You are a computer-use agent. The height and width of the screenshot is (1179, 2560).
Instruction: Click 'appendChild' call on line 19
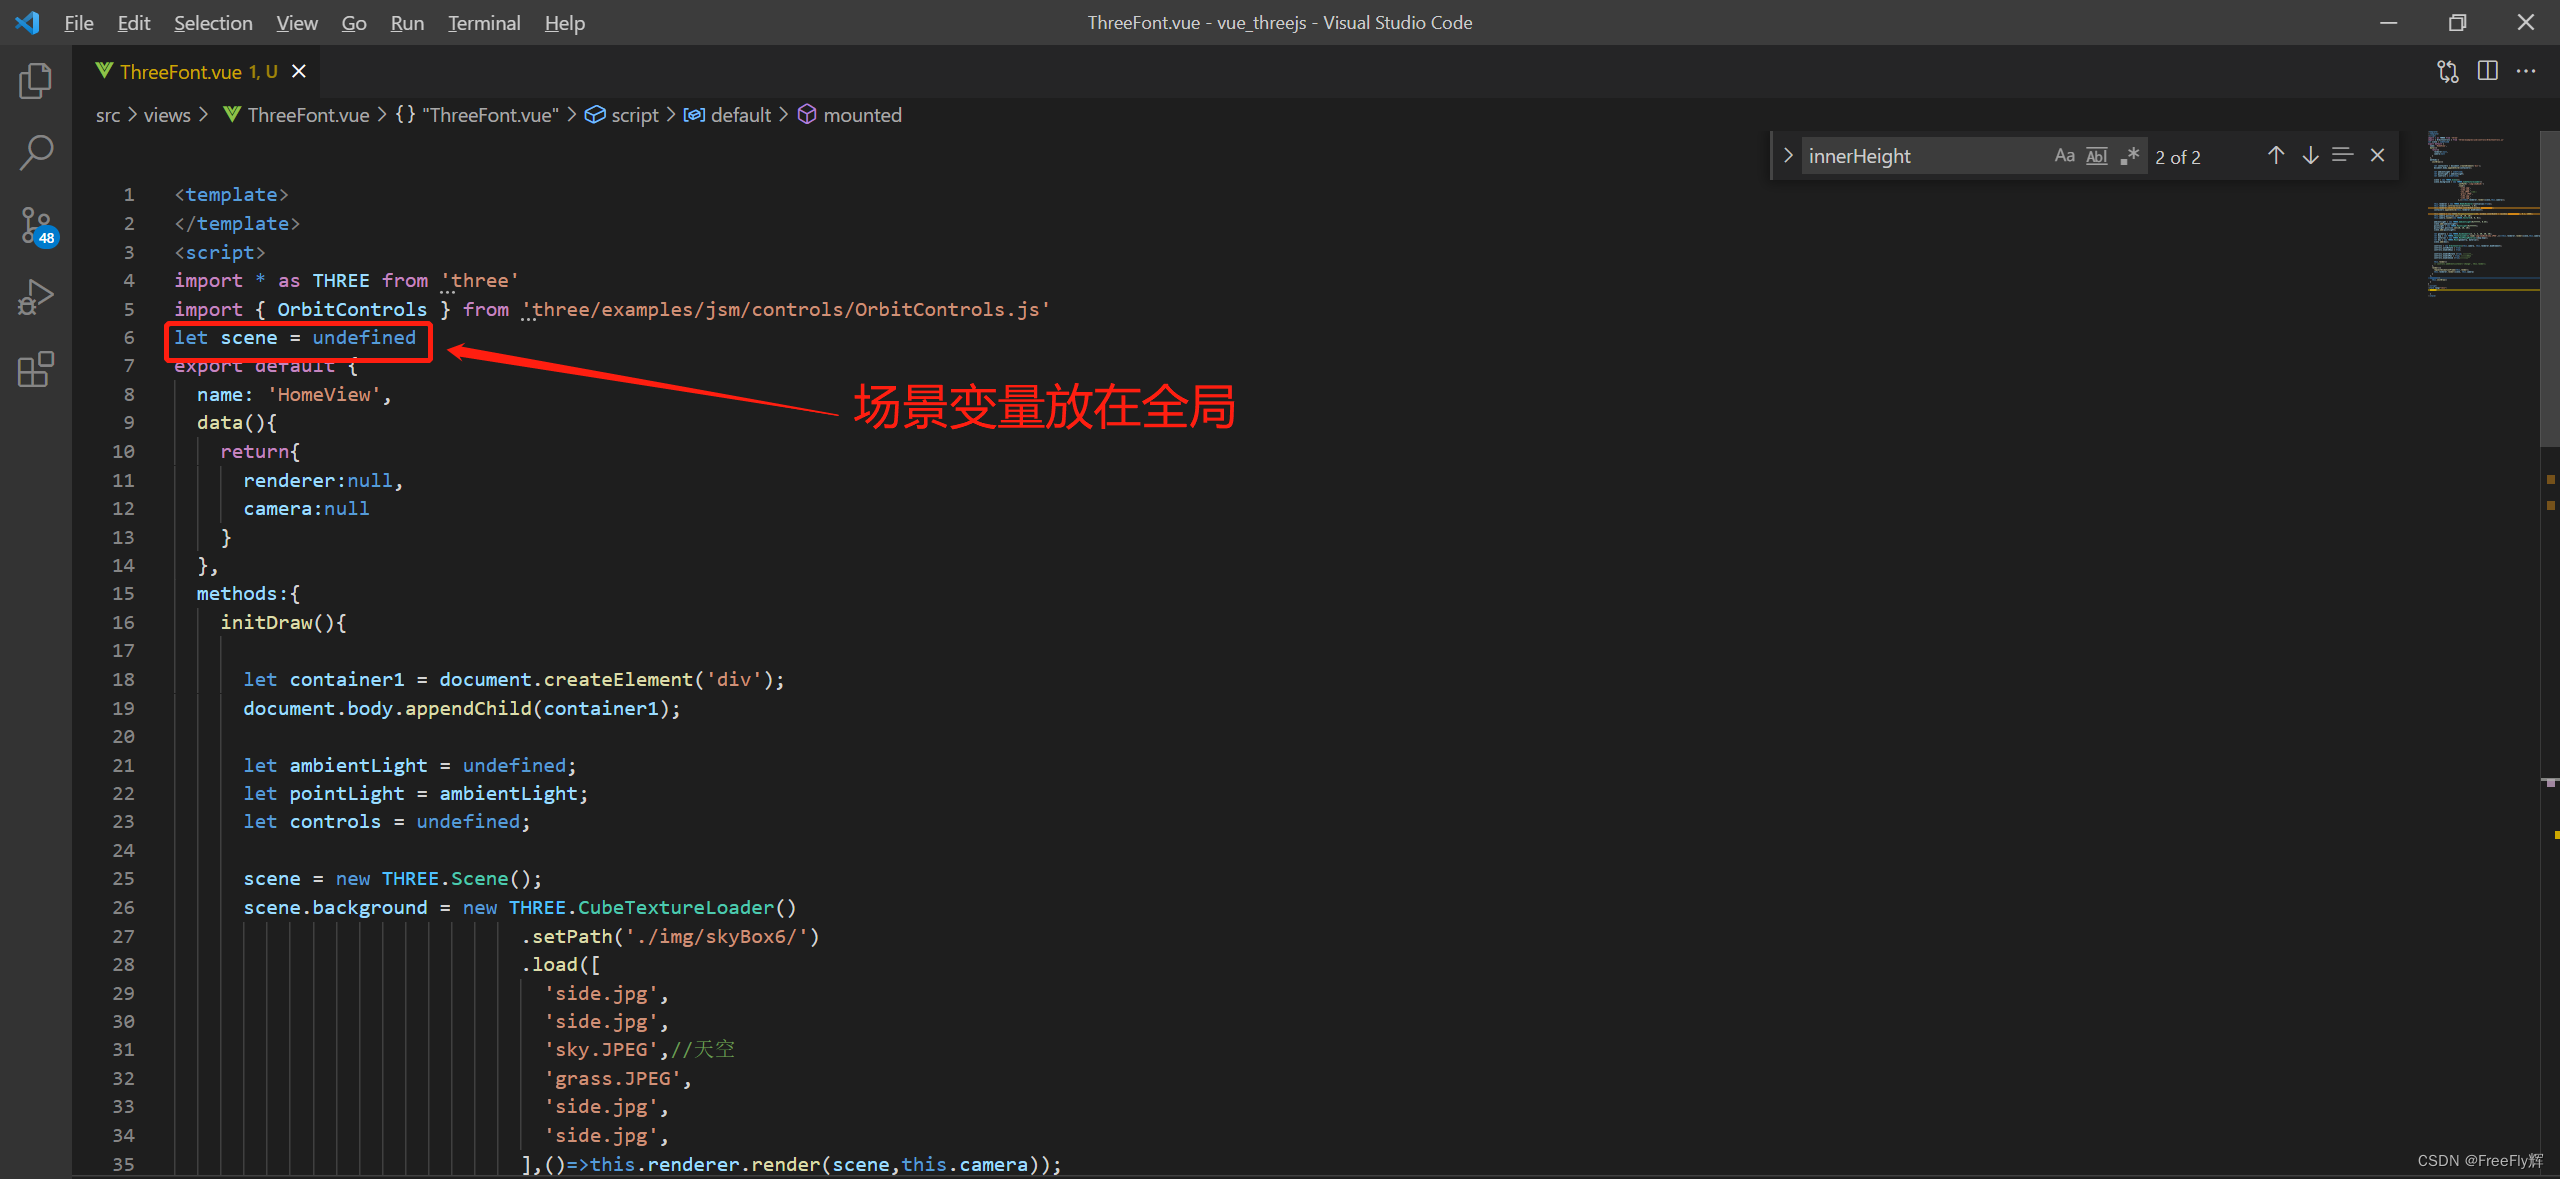(468, 708)
